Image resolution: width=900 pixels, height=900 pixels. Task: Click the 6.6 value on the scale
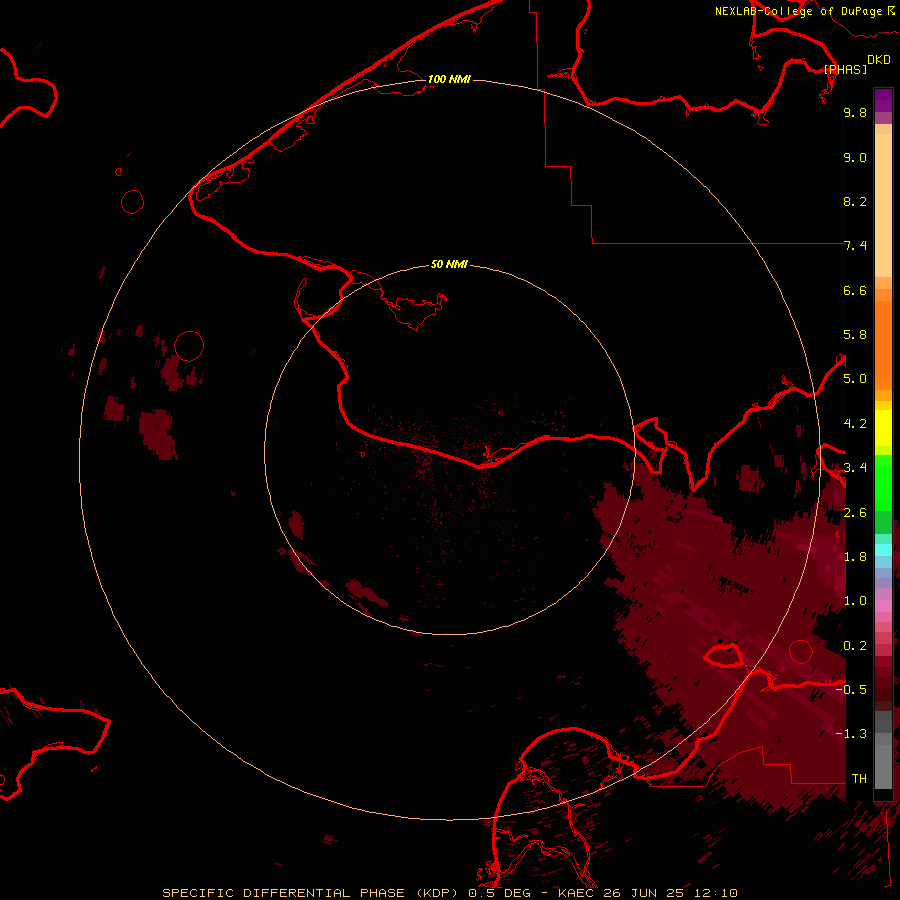pyautogui.click(x=855, y=290)
